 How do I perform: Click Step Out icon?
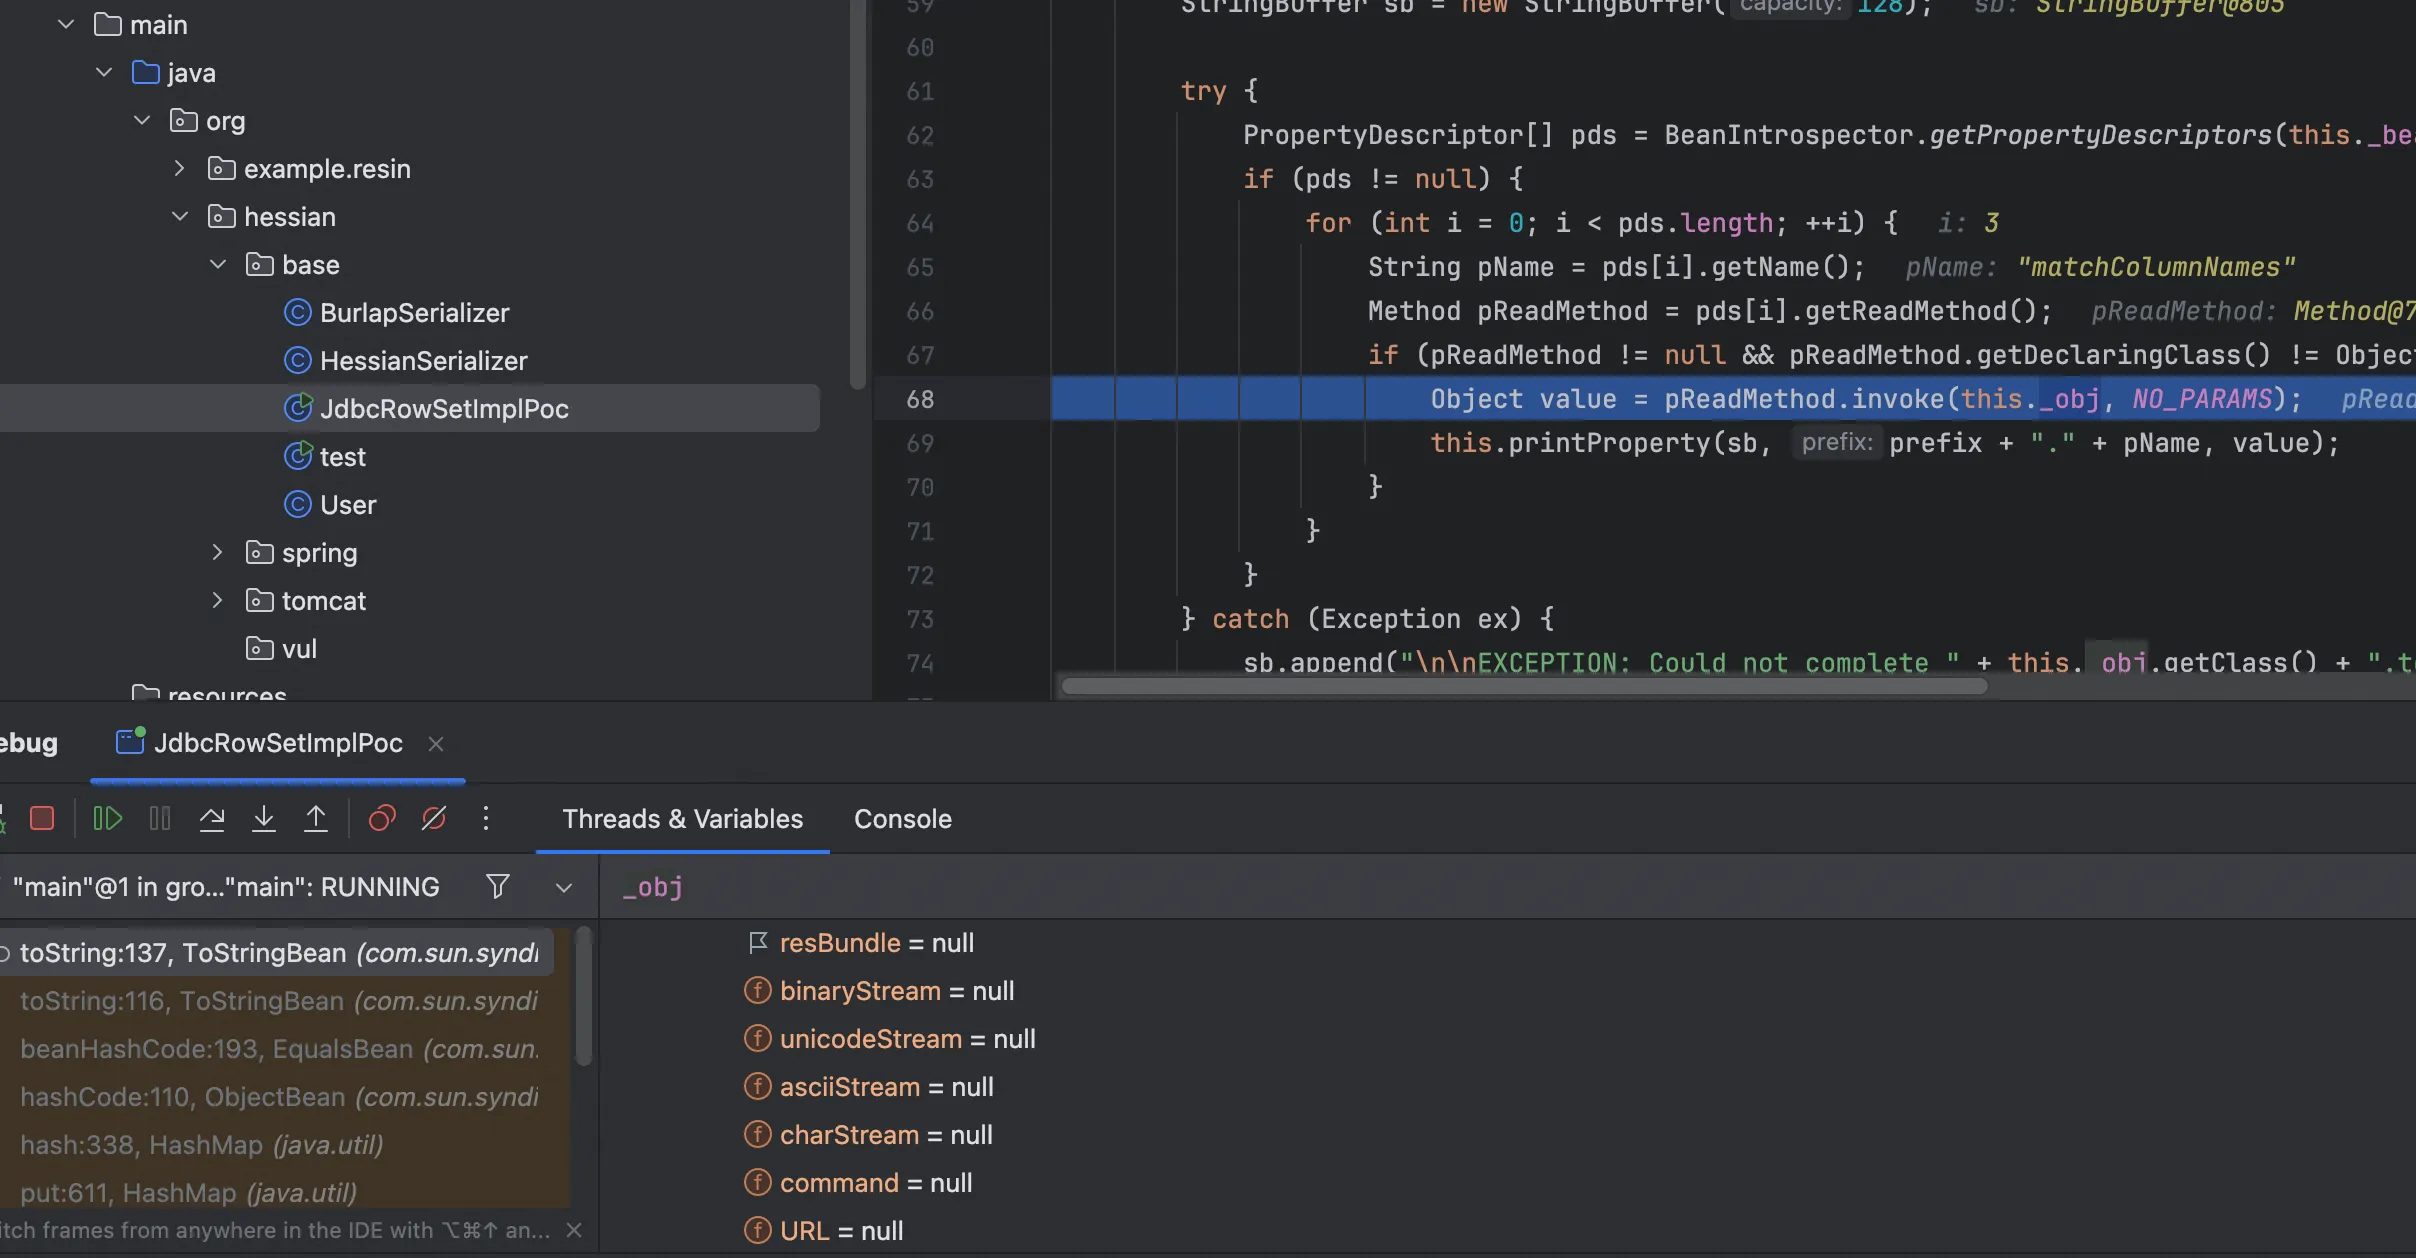(x=316, y=819)
